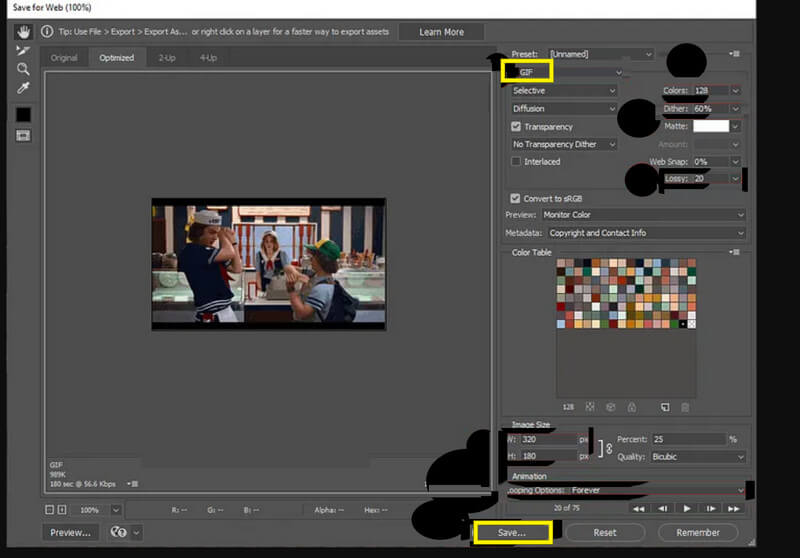The image size is (800, 558).
Task: Add eyedropper color to Color Table
Action: tap(665, 407)
